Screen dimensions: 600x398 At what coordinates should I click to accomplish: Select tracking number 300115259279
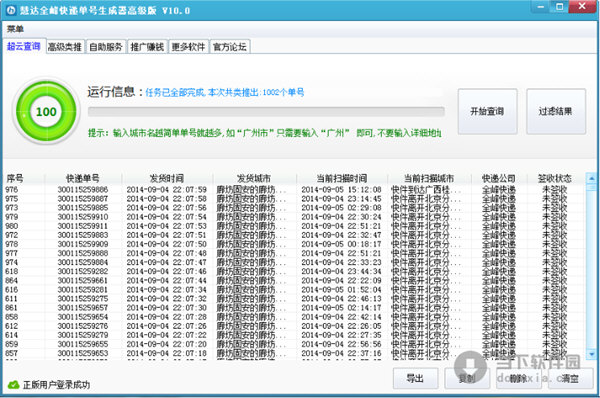click(83, 335)
